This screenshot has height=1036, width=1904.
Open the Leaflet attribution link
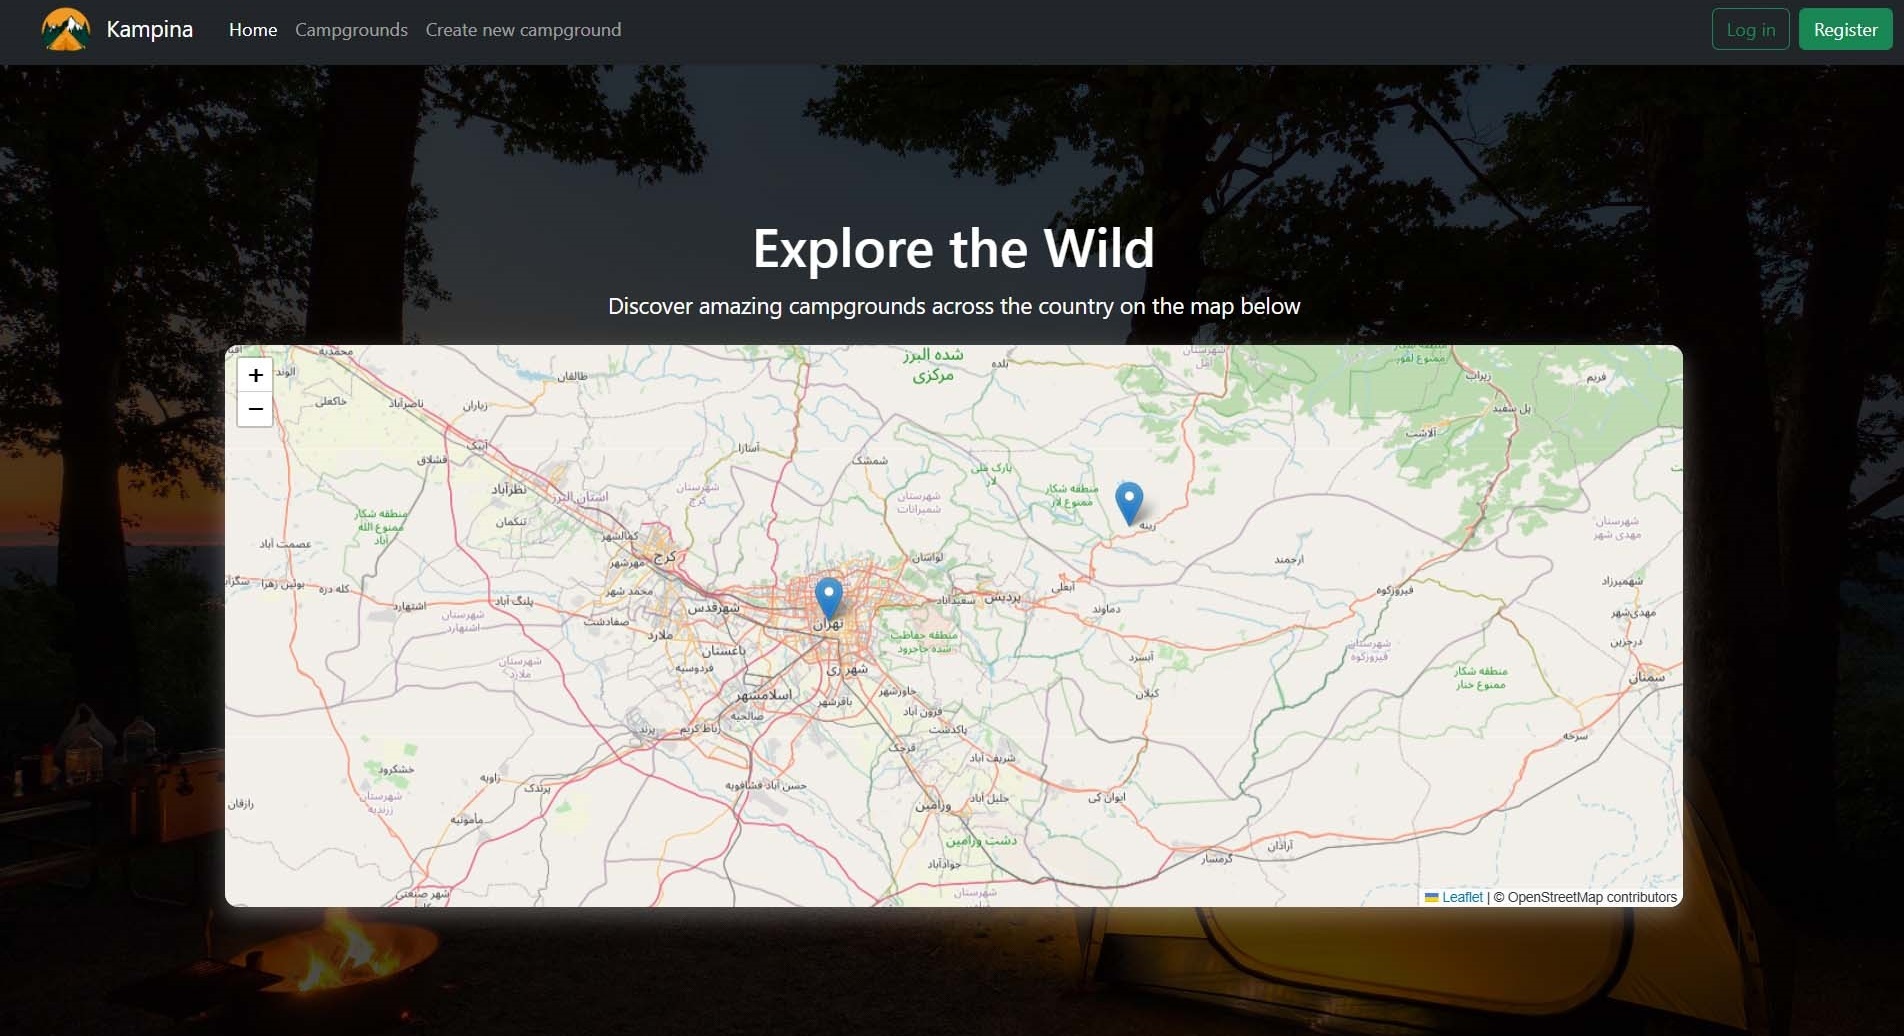click(1462, 897)
